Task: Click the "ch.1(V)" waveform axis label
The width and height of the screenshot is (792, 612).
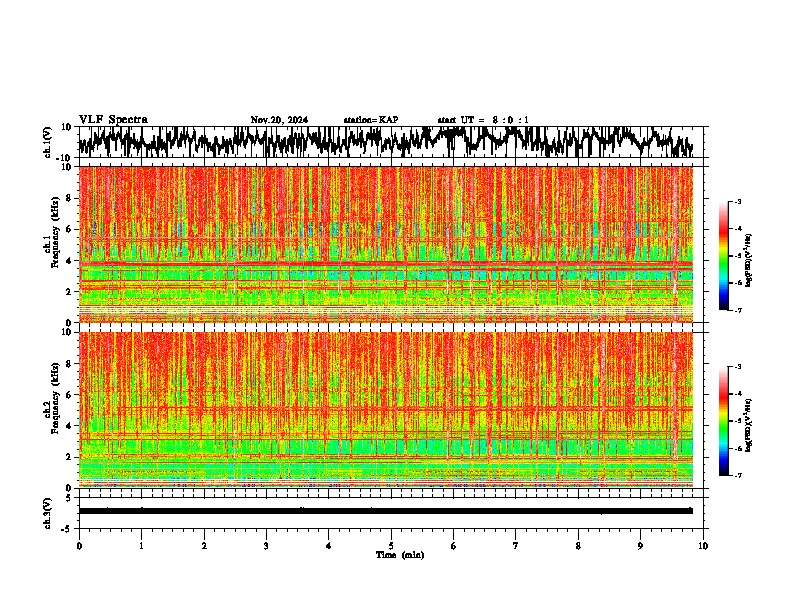Action: [x=48, y=142]
